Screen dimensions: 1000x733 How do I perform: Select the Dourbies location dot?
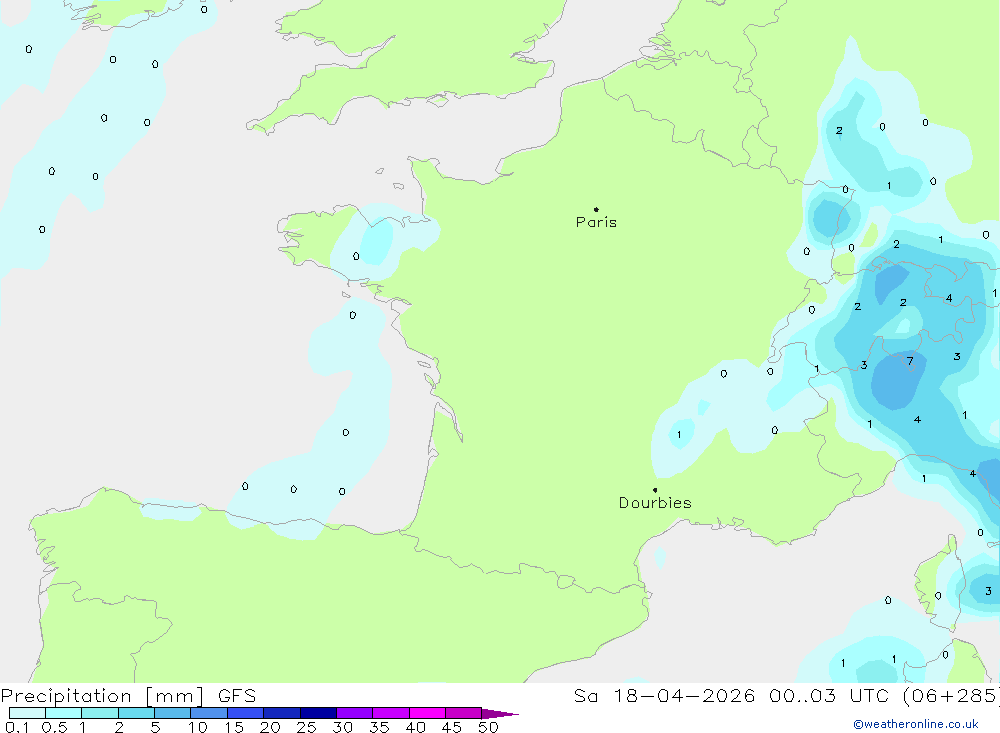pos(655,490)
